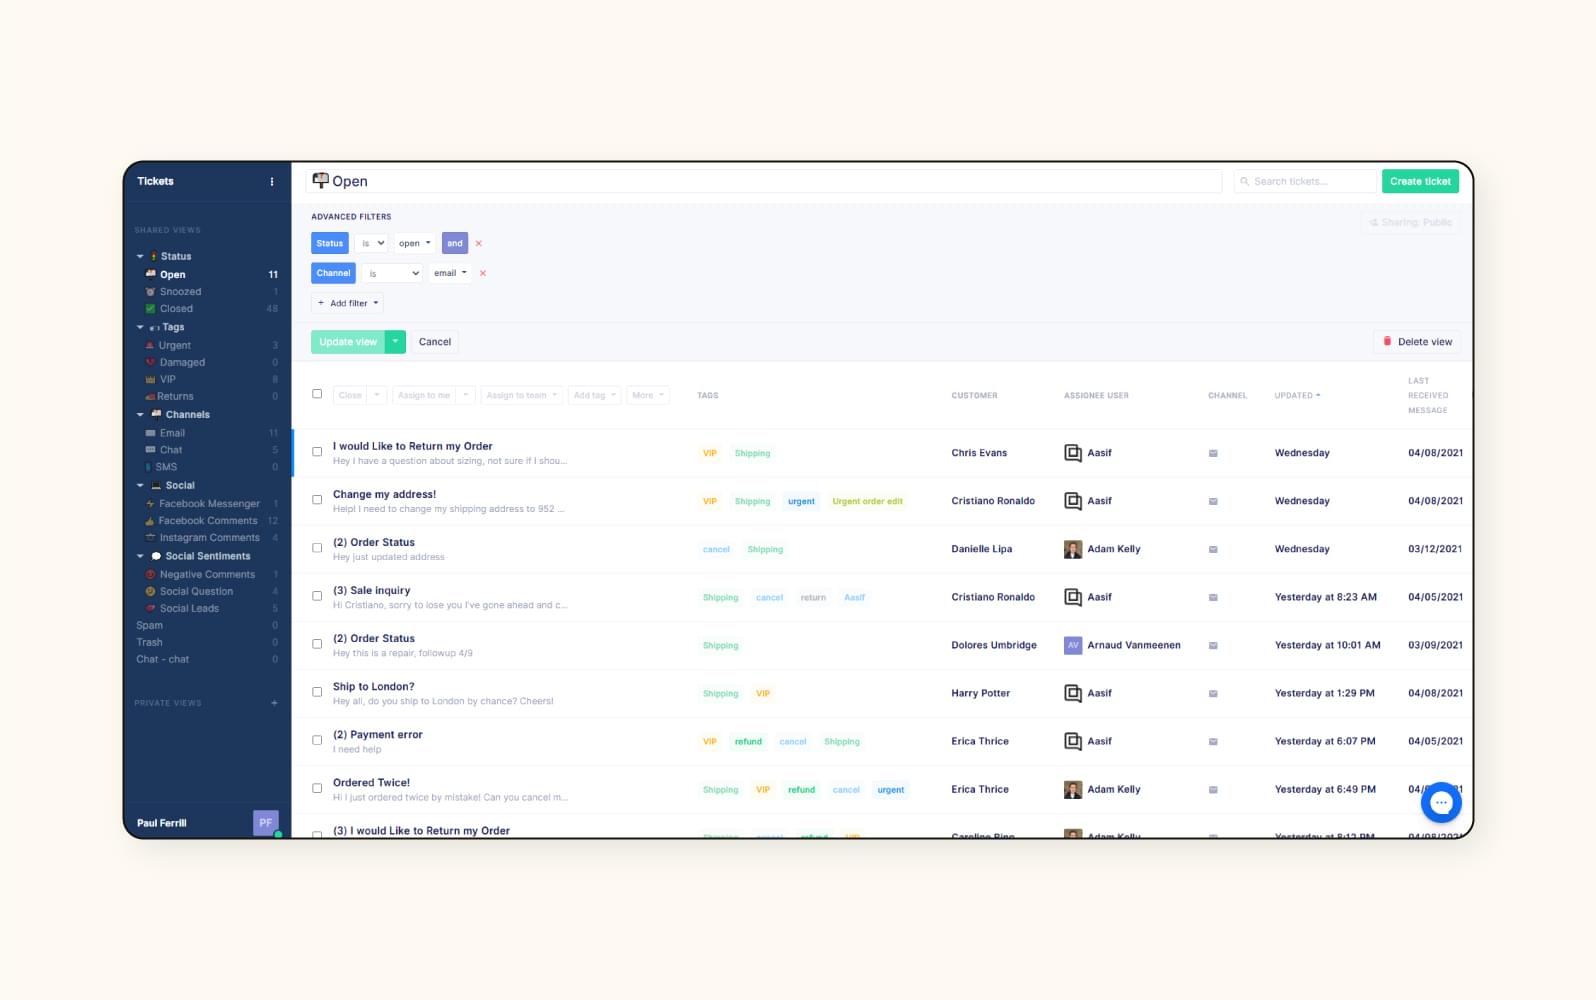Viewport: 1596px width, 1000px height.
Task: Sort by the Updated column header
Action: click(1297, 395)
